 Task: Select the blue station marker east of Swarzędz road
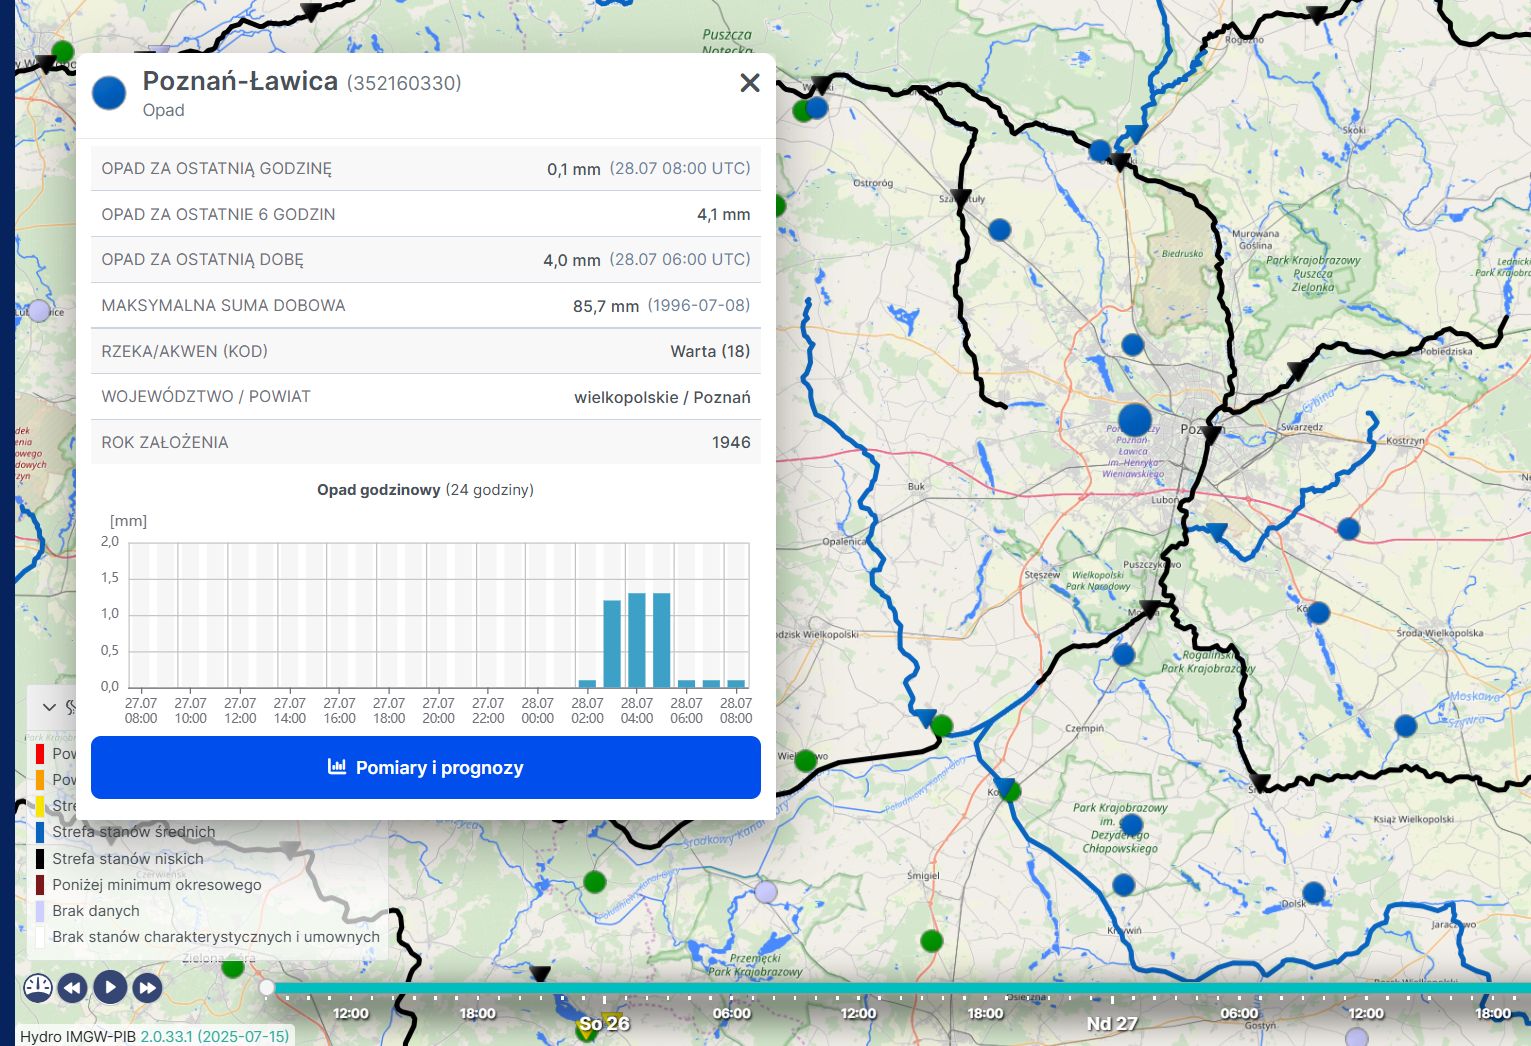(1348, 528)
